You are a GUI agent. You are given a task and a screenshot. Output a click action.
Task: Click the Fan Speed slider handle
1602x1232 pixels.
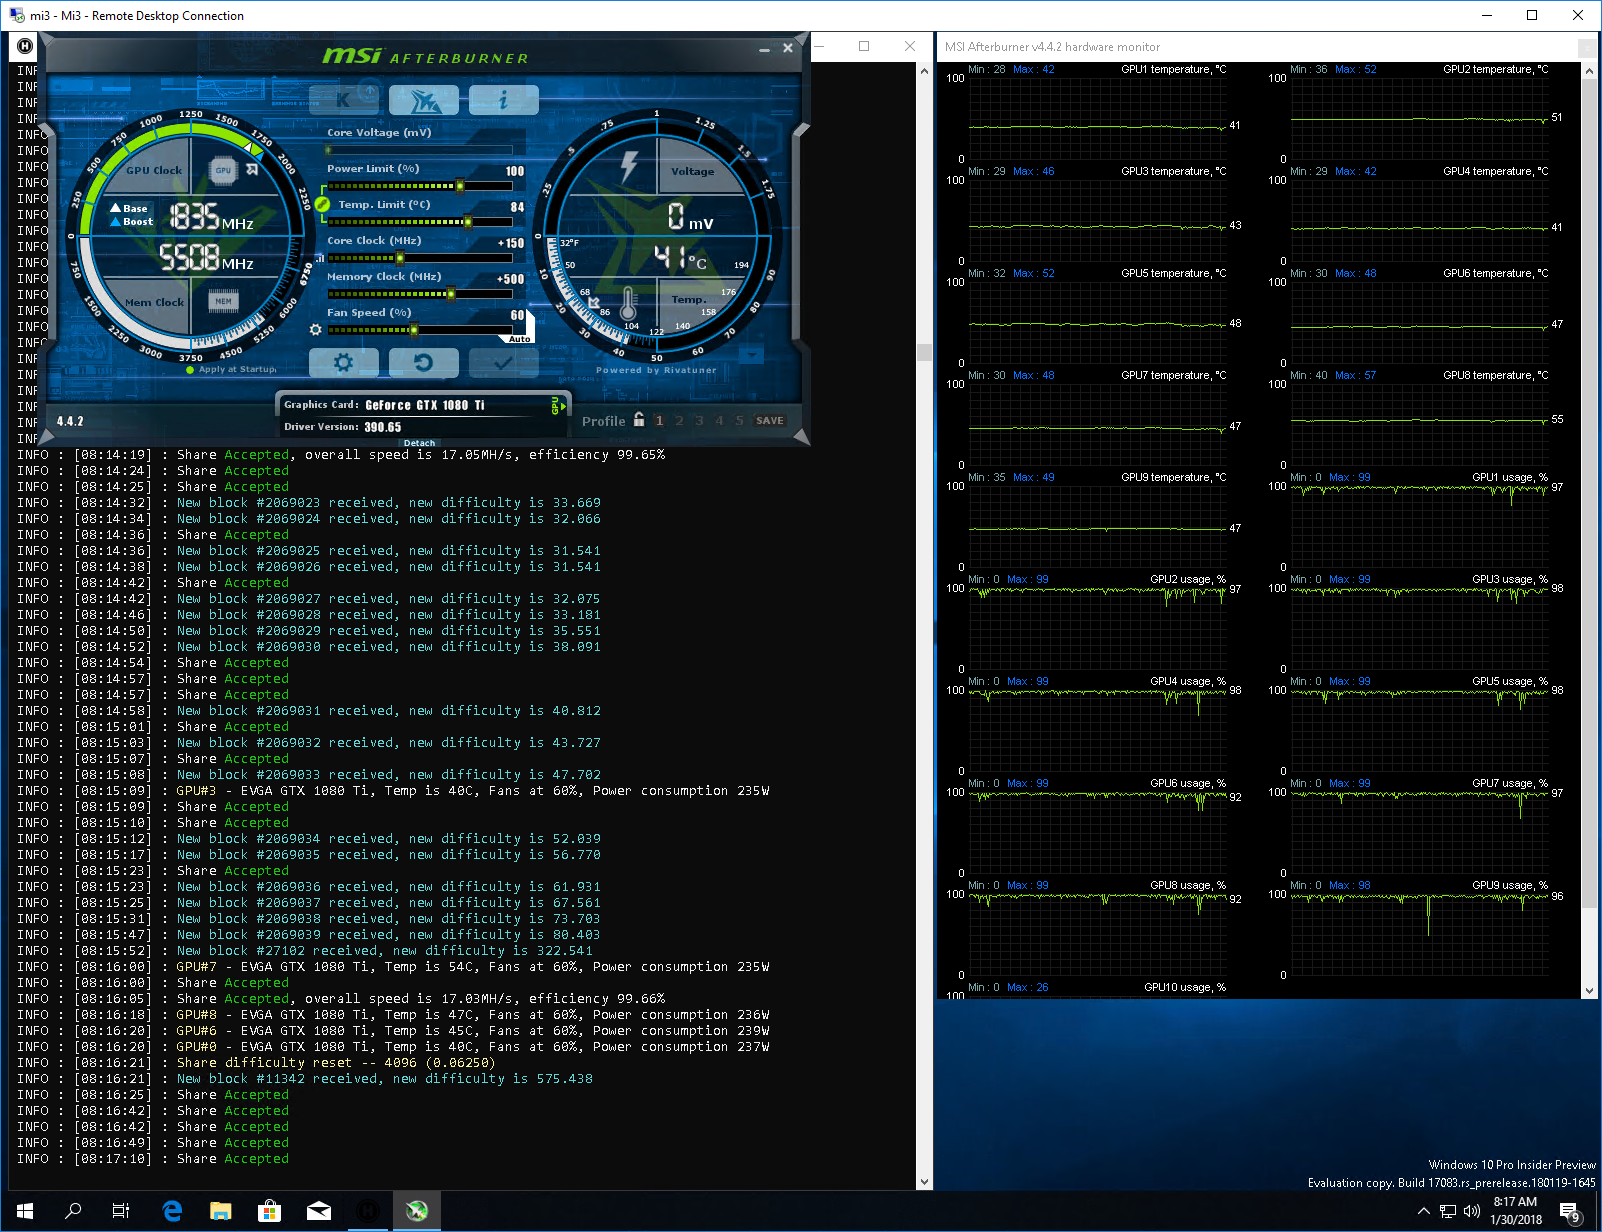tap(413, 329)
